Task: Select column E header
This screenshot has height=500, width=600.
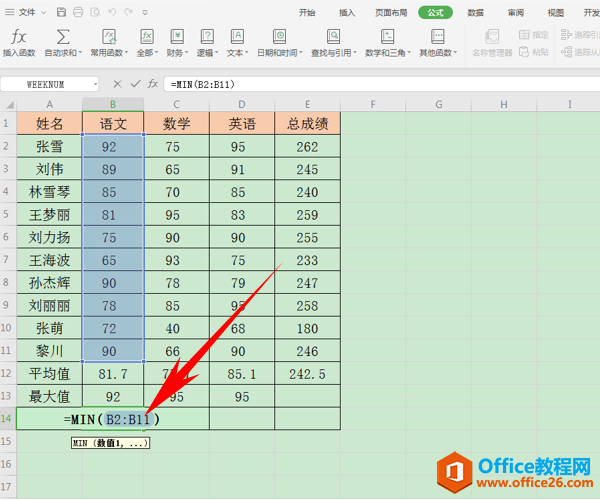Action: click(x=307, y=104)
